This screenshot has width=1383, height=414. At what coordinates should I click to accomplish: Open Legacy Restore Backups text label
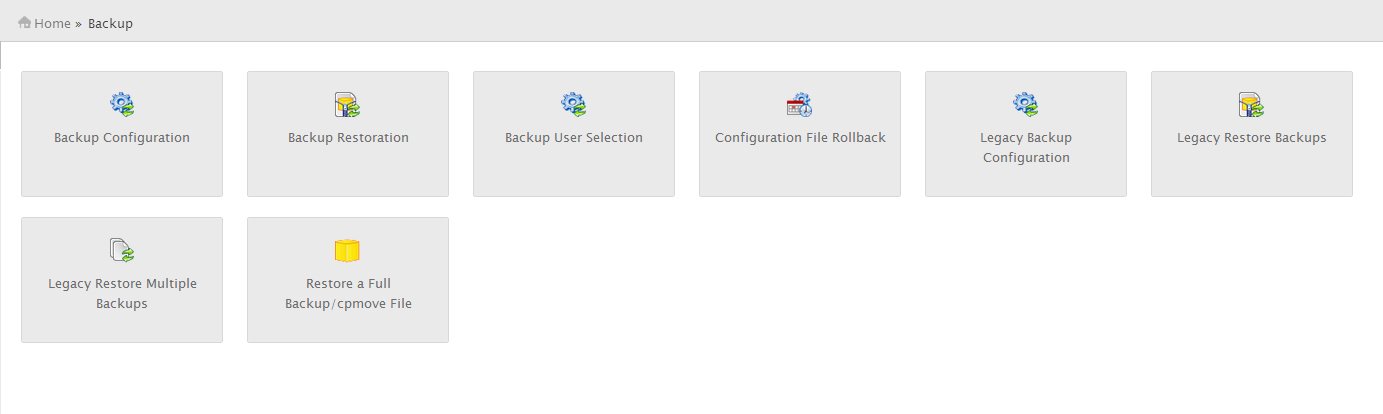pos(1252,138)
